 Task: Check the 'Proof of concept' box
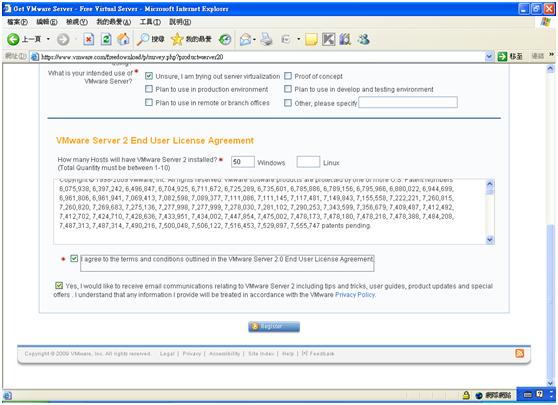[x=288, y=76]
